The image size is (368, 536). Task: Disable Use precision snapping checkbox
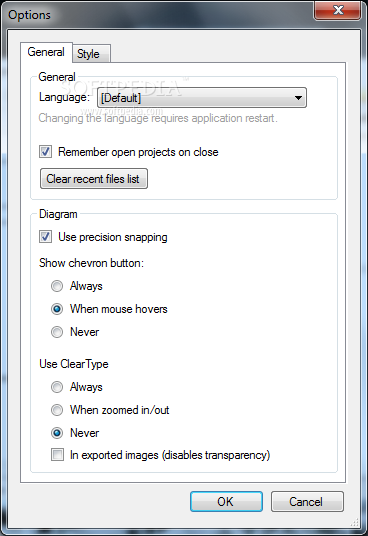(x=45, y=237)
